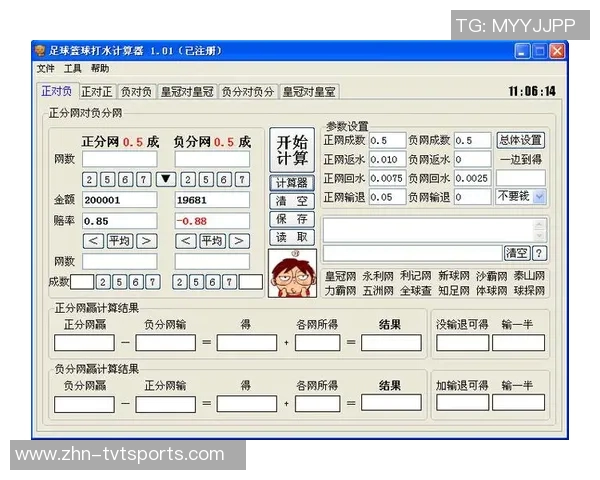Click 负分网 平均 button

(212, 241)
